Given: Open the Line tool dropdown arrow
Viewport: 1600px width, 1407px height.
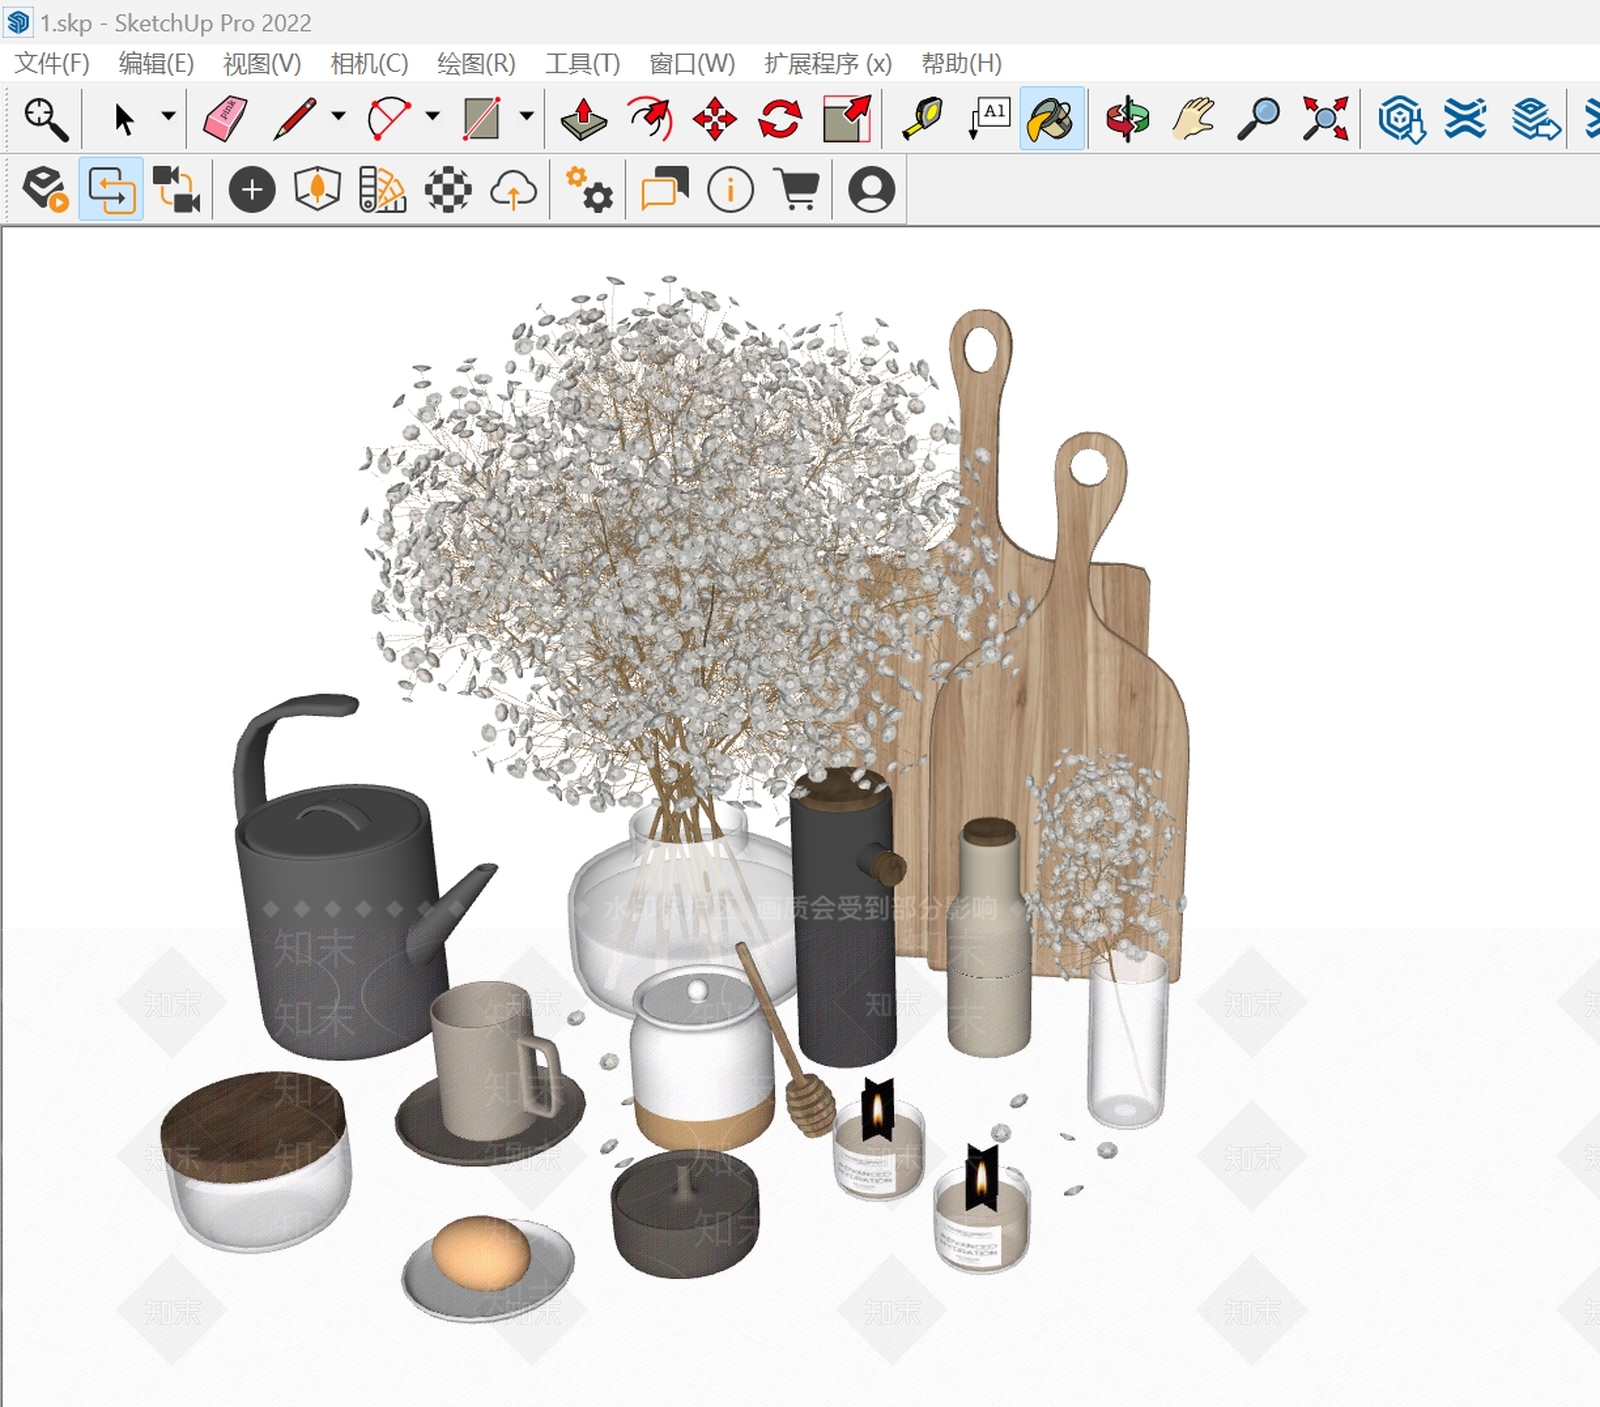Looking at the screenshot, I should coord(339,116).
